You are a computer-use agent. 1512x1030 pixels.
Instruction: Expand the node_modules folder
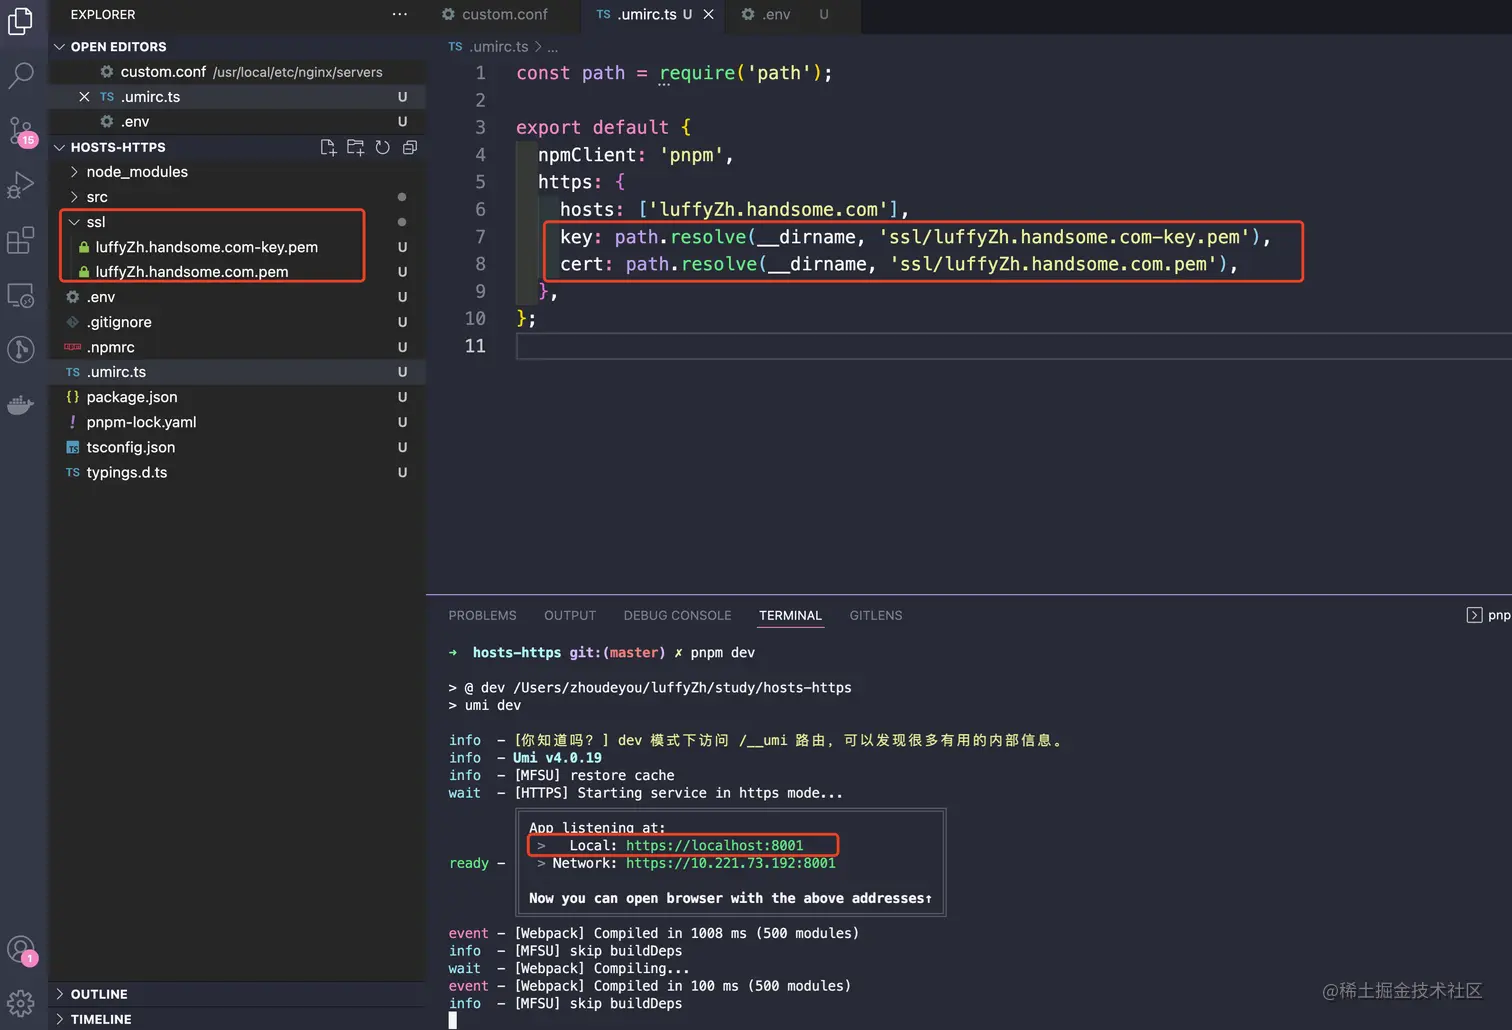point(137,172)
